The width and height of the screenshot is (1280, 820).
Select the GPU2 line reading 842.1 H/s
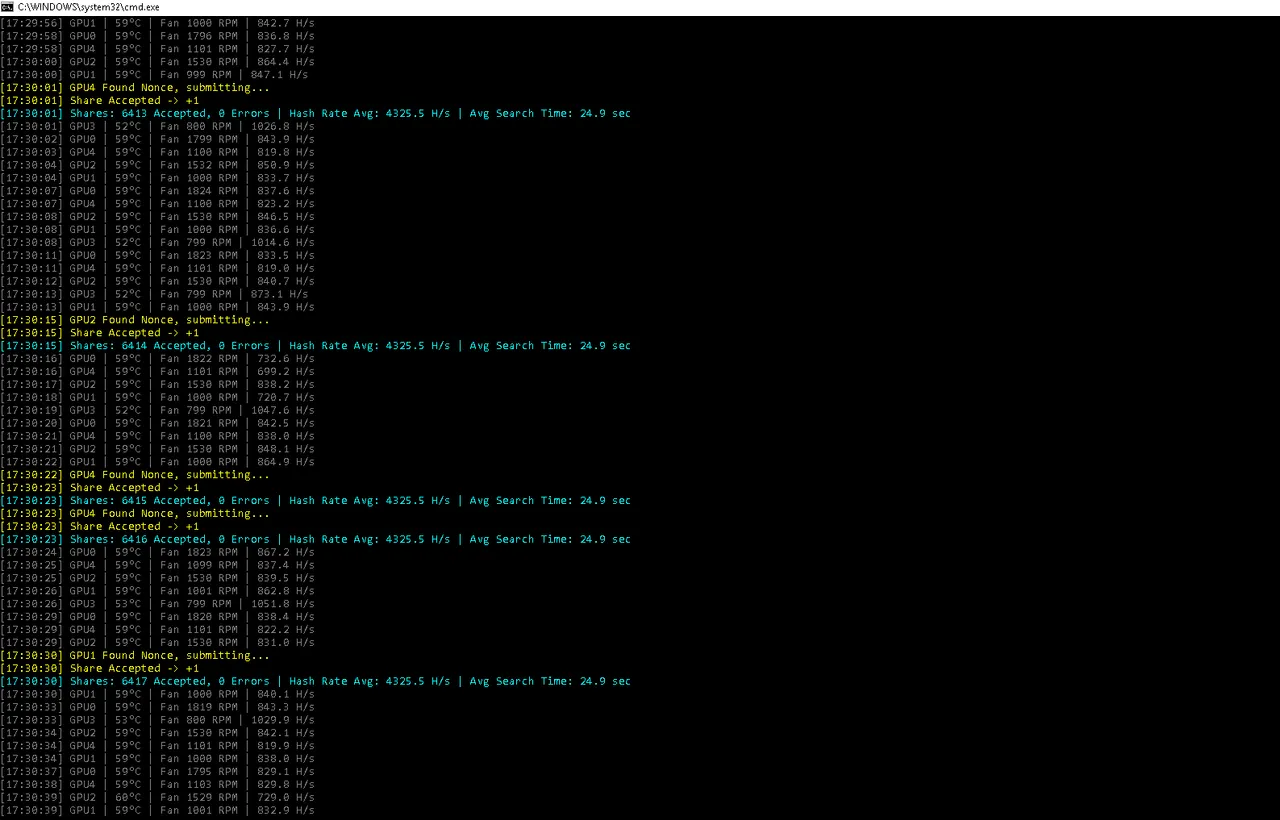click(x=157, y=733)
